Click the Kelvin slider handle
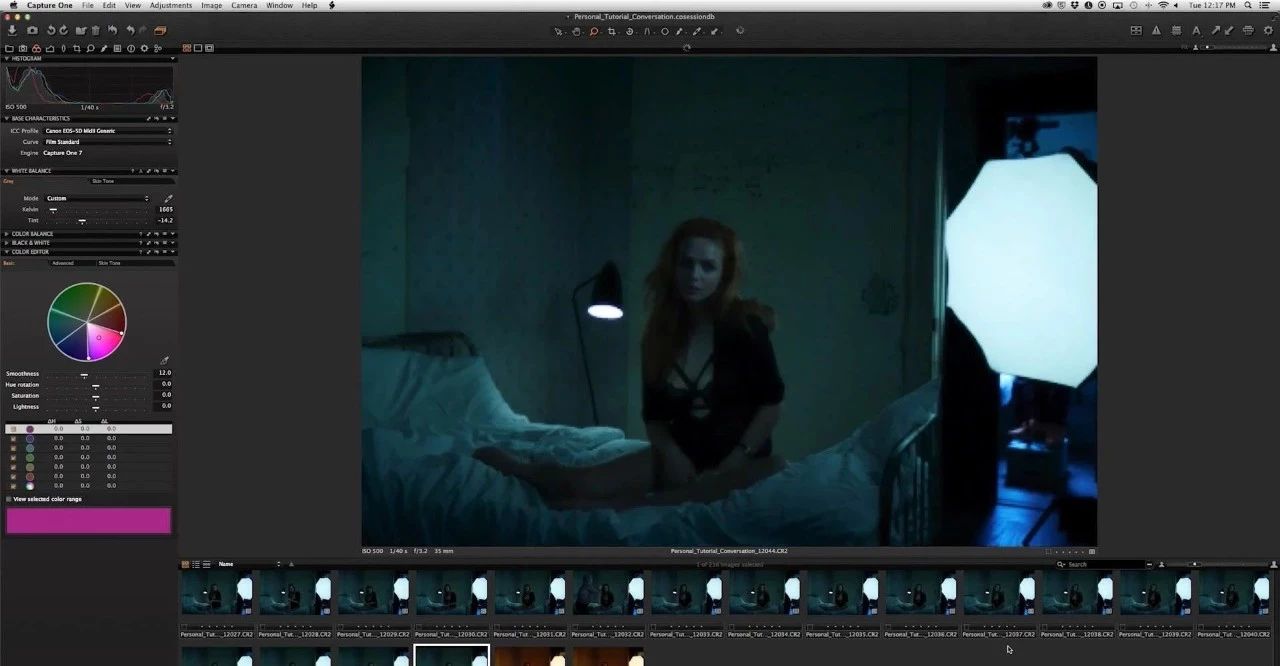Screen dimensions: 1280x666 (x=53, y=210)
